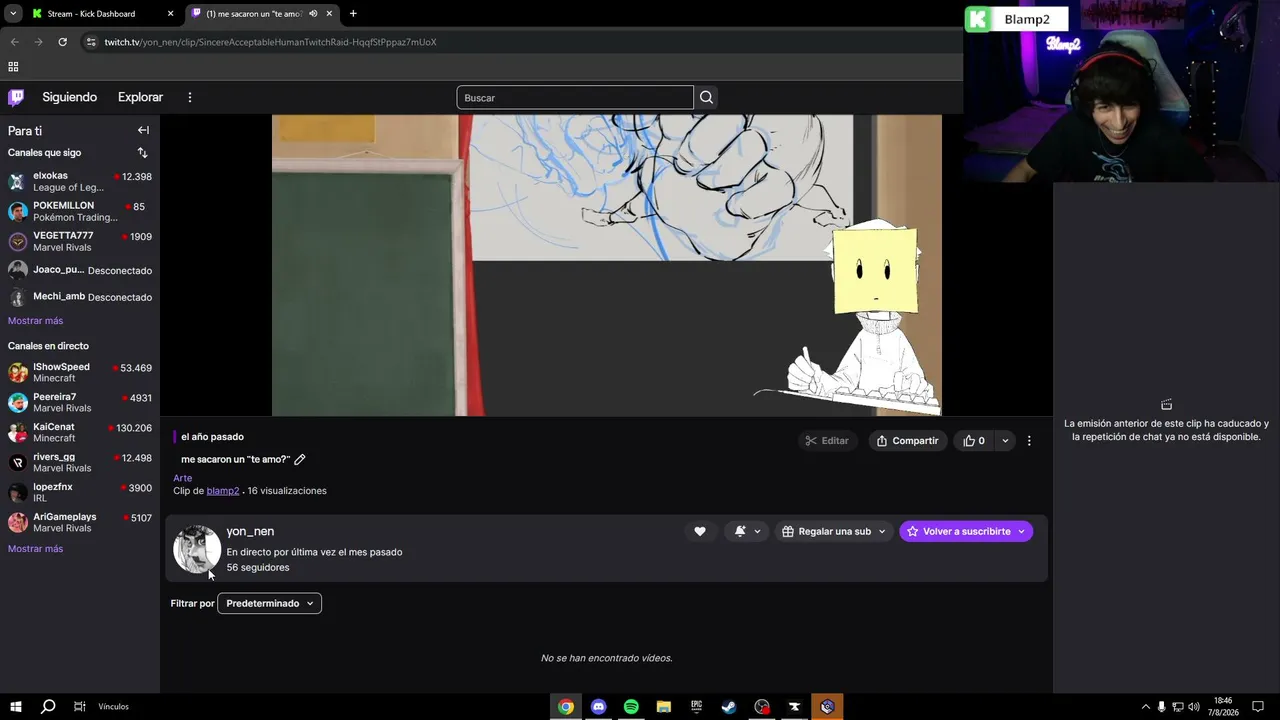The width and height of the screenshot is (1280, 720).
Task: Open VEGETTA777 channel in sidebar
Action: [80, 241]
